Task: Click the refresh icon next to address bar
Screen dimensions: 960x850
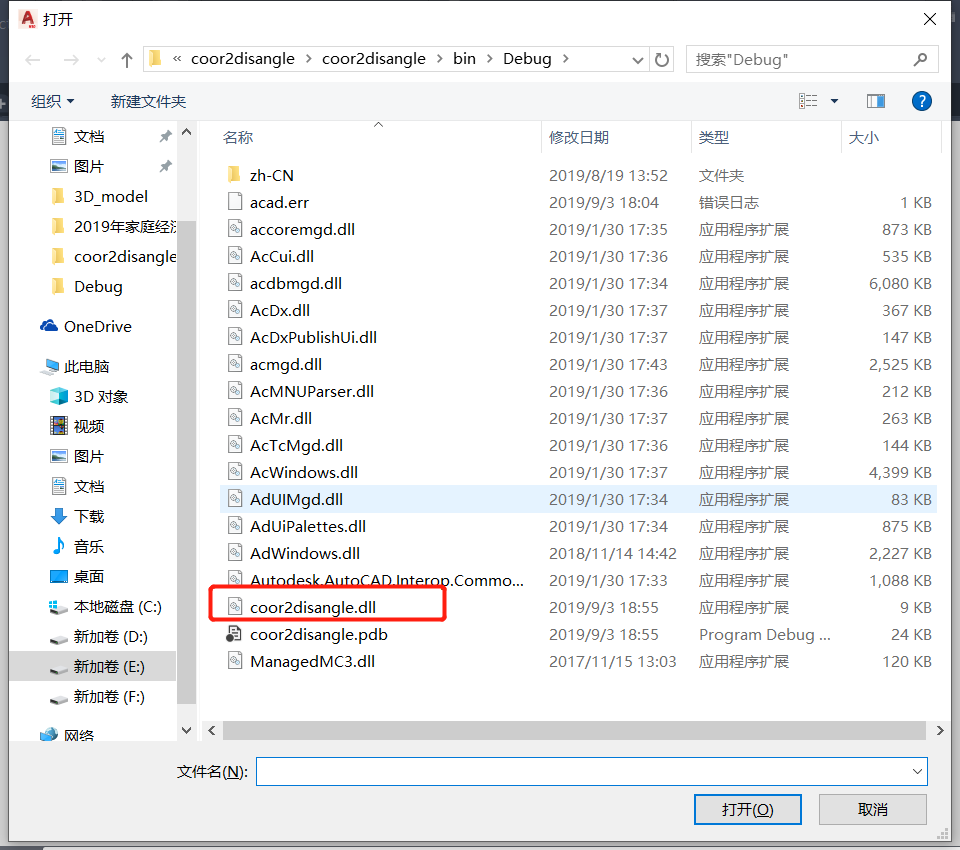Action: click(662, 59)
